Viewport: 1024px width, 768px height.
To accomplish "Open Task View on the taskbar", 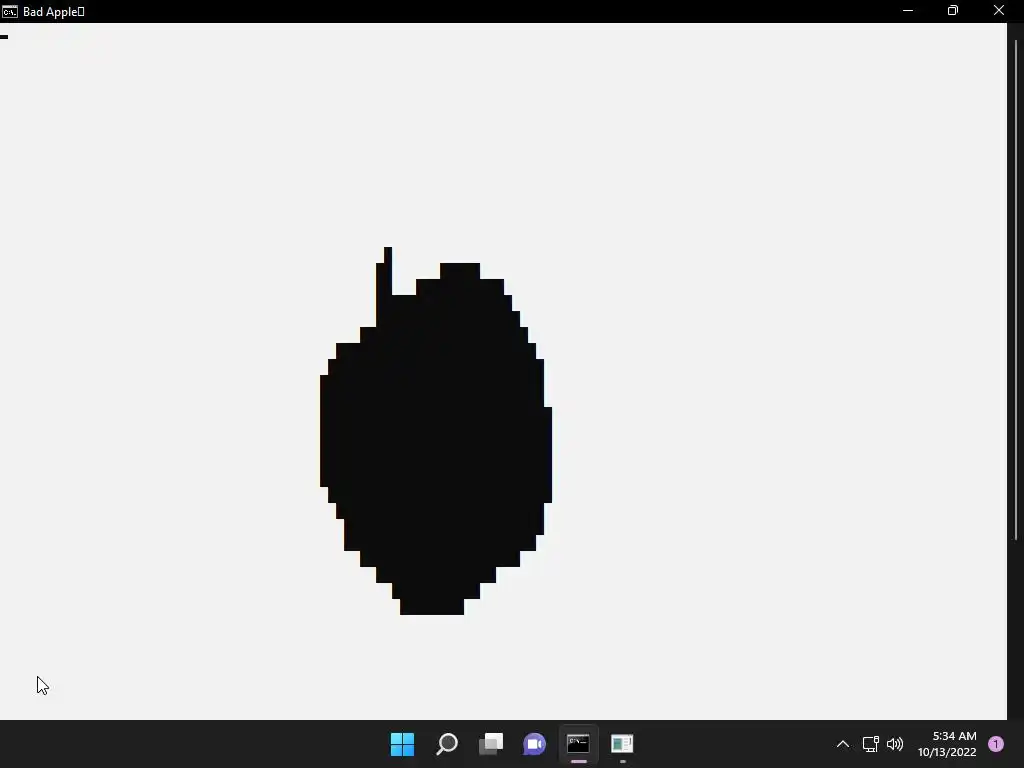I will (490, 744).
